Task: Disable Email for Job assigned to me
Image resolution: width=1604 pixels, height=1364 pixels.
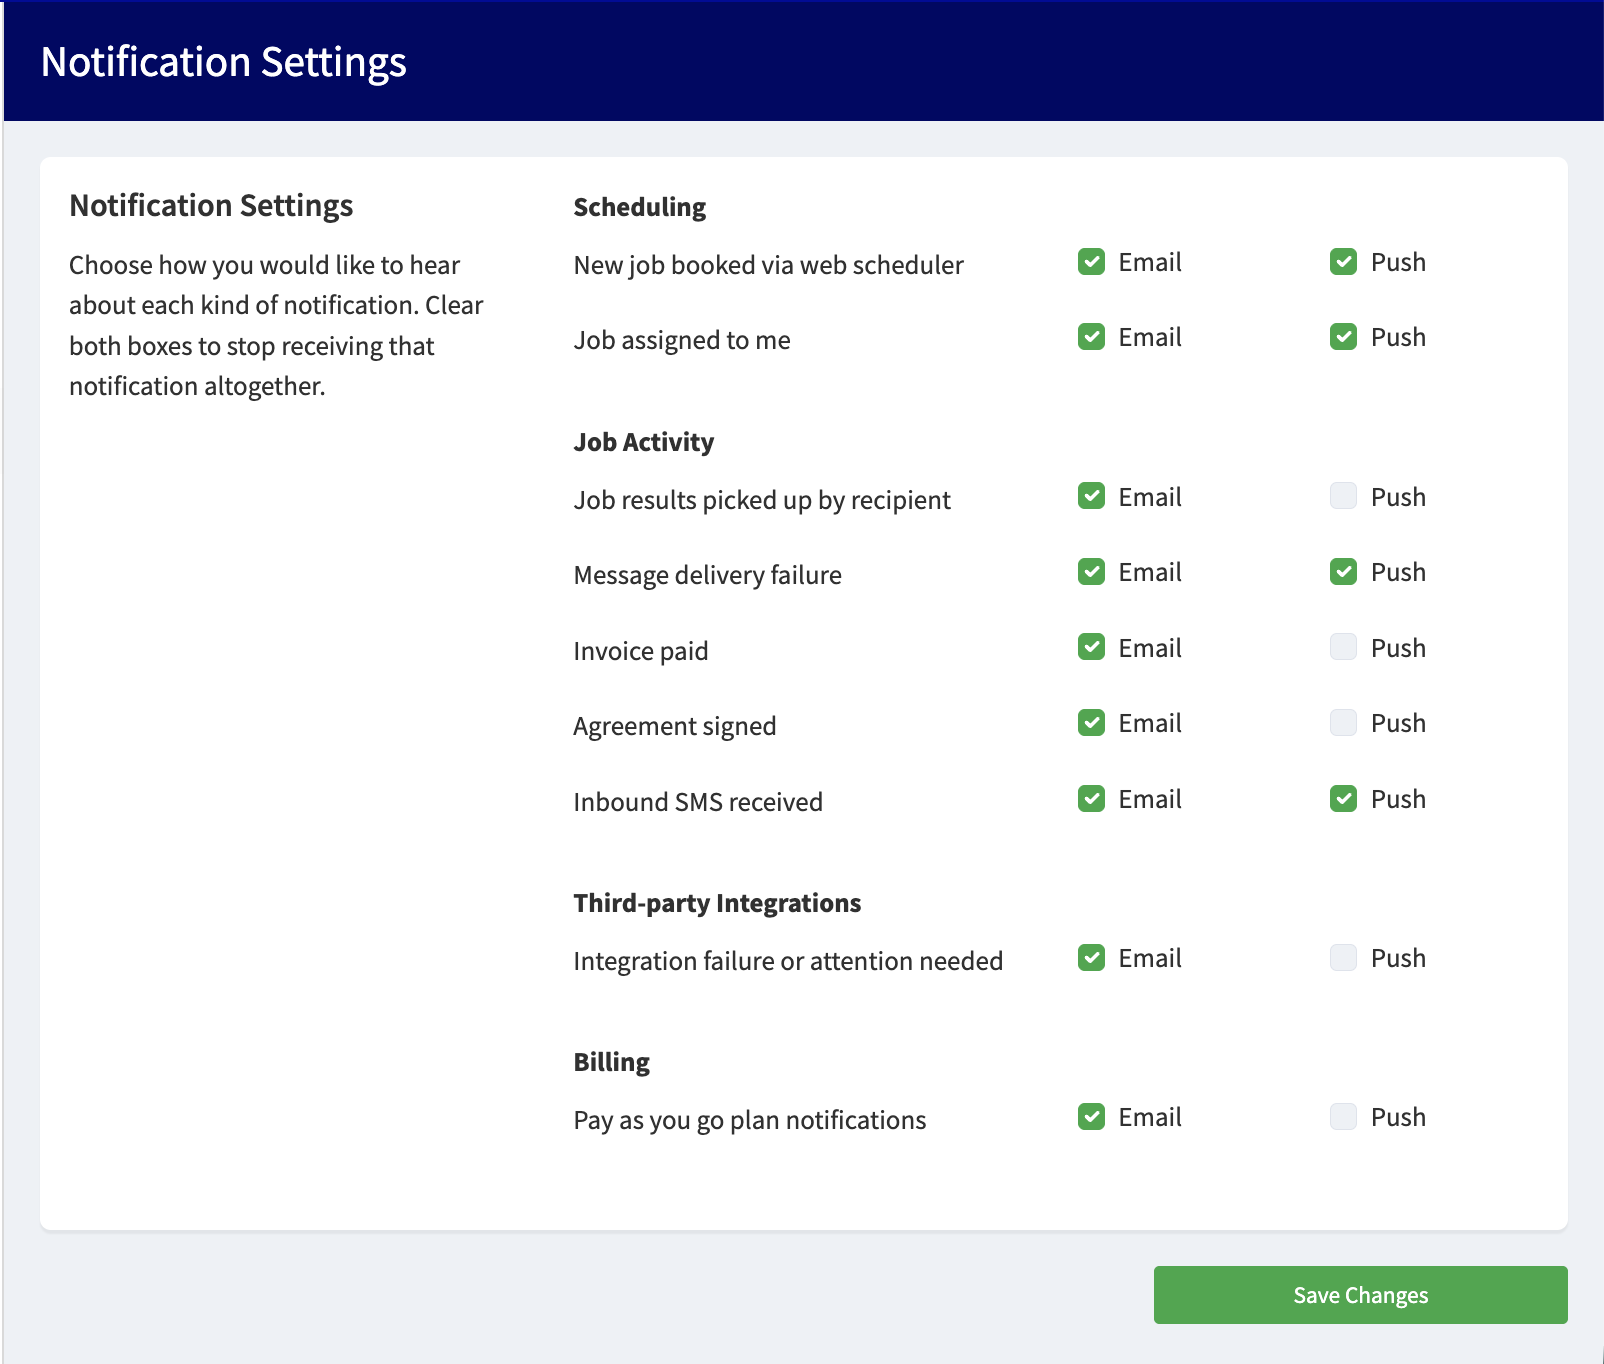Action: tap(1091, 337)
